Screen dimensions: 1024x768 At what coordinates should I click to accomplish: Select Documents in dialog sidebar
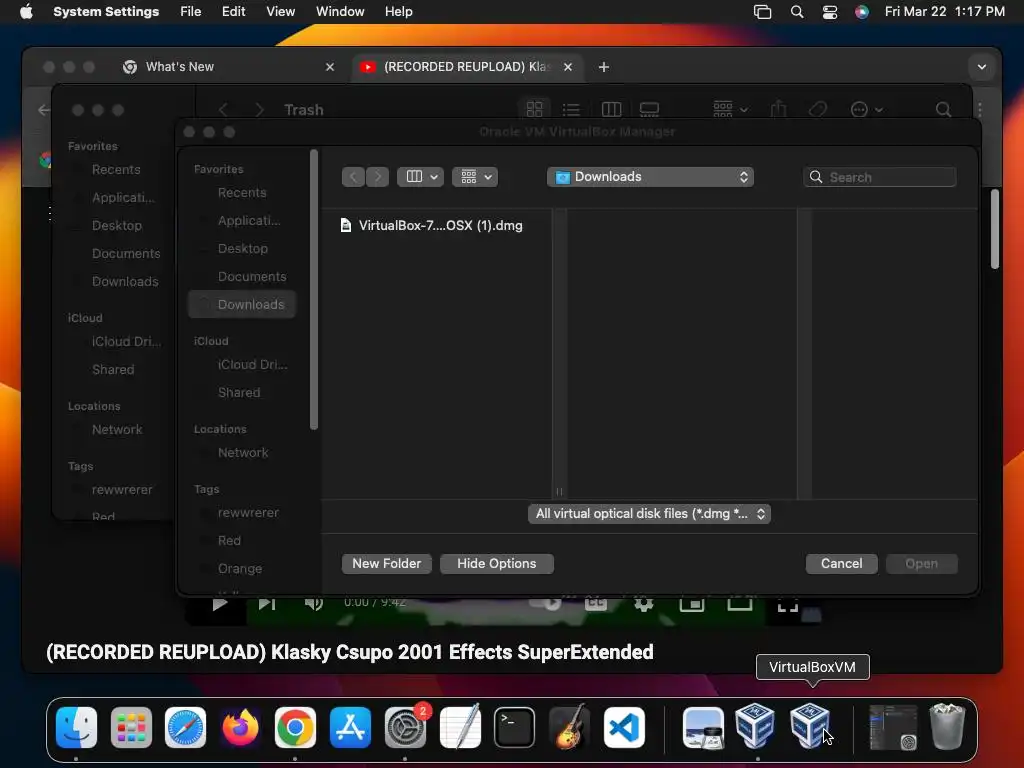click(x=251, y=276)
